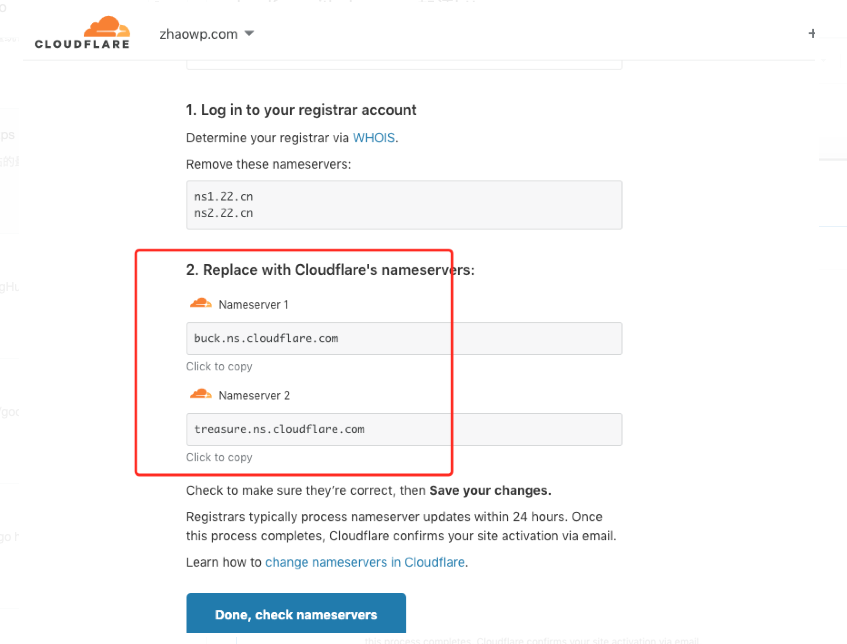Image resolution: width=847 pixels, height=644 pixels.
Task: Copy buck.ns.cloudflare.com nameserver field
Action: (x=404, y=338)
